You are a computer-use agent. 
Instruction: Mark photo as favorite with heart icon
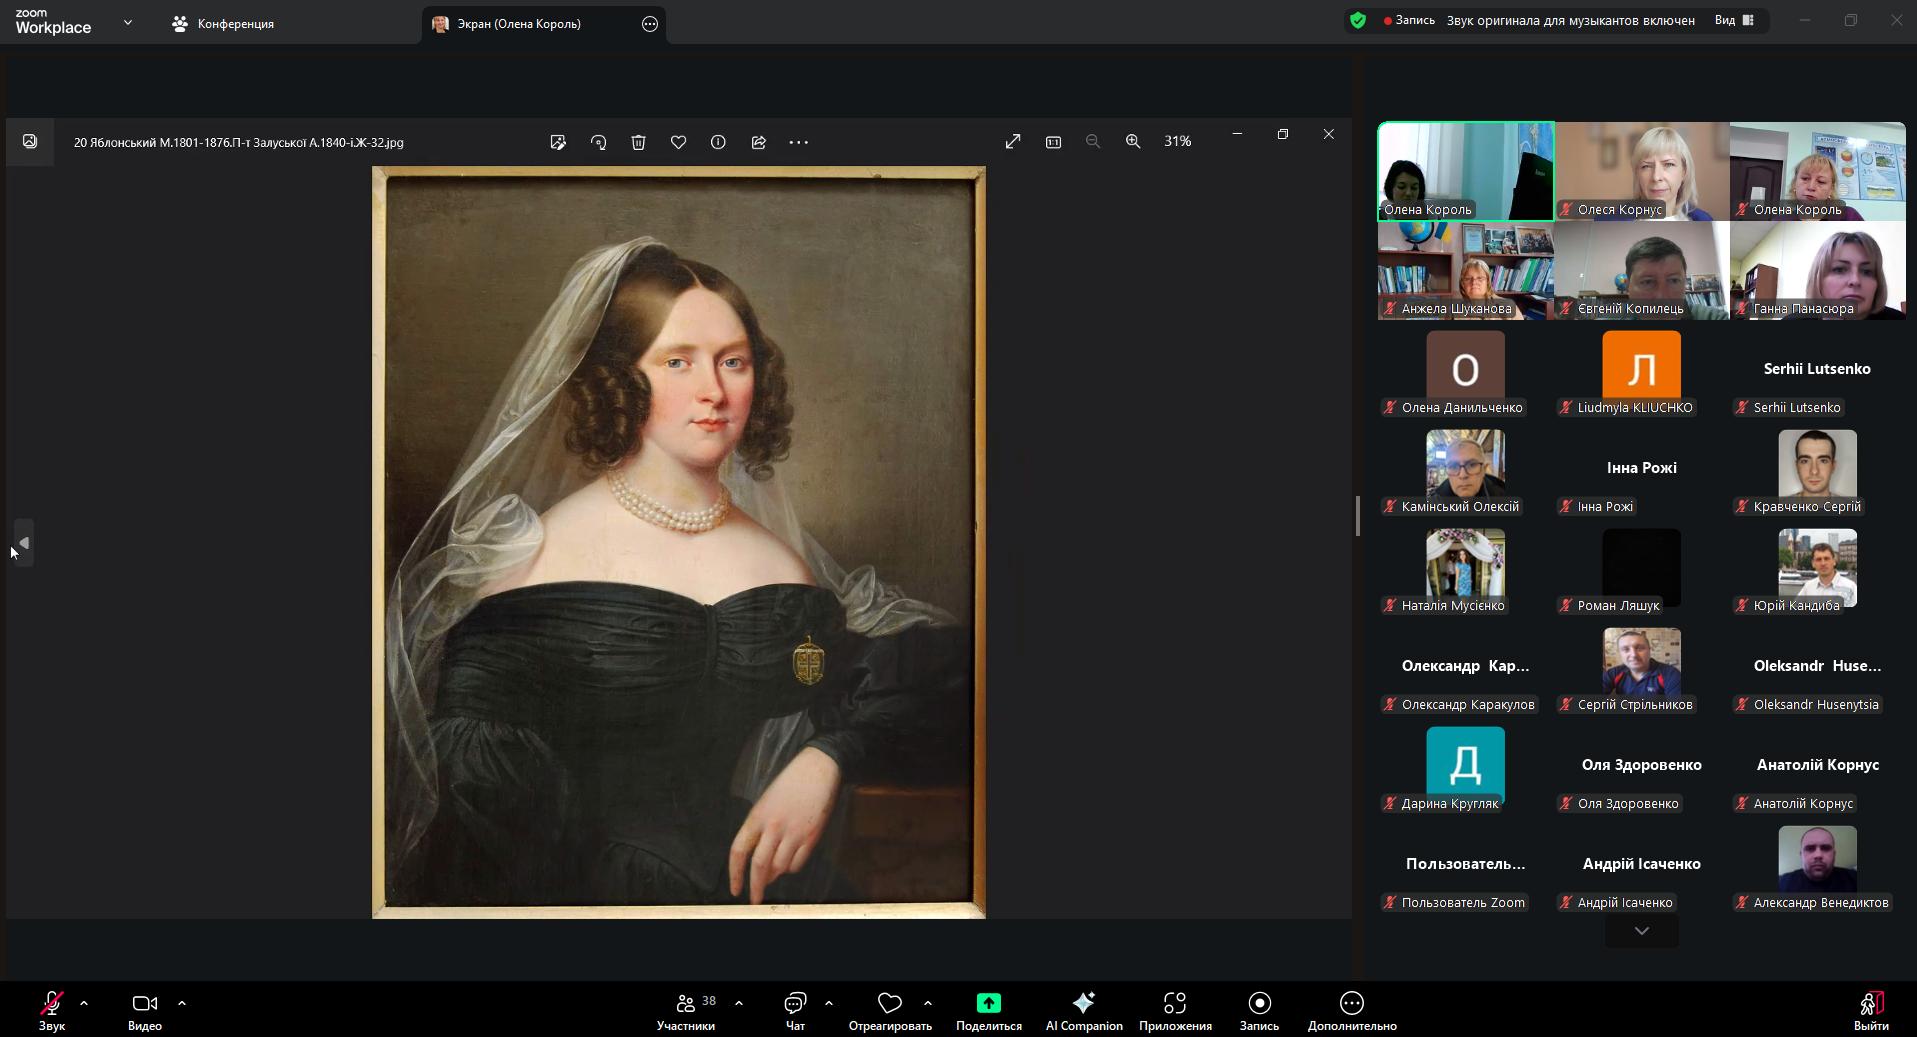(678, 142)
